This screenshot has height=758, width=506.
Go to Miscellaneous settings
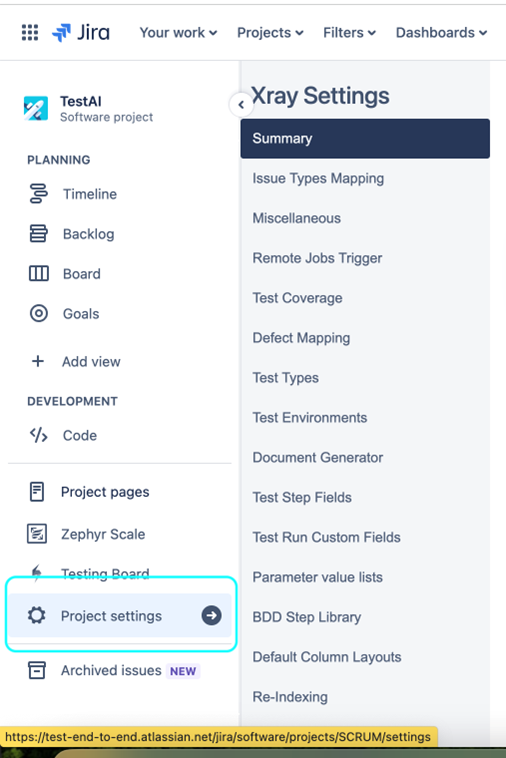coord(296,218)
